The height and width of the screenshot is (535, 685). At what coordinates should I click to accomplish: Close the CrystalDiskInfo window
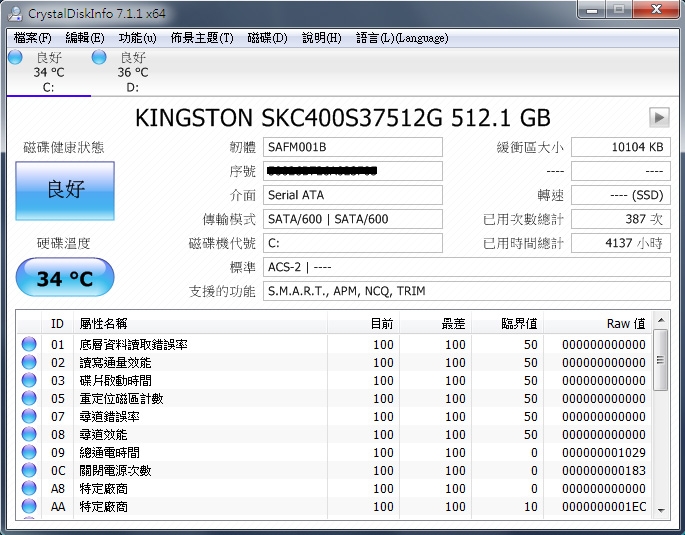pos(656,10)
